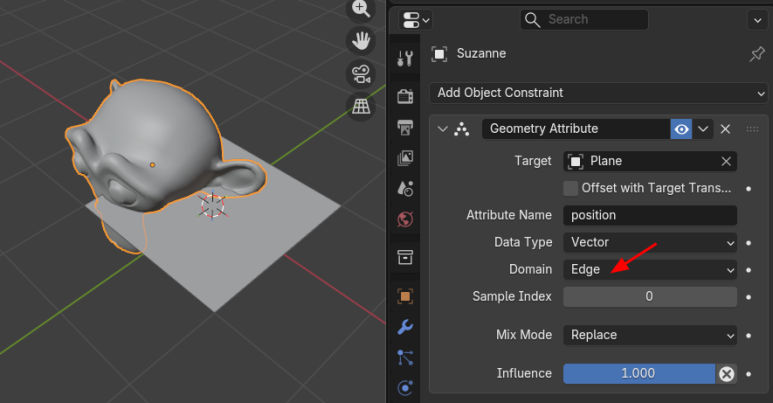
Task: Open the properties options dropdown arrow
Action: tap(757, 20)
